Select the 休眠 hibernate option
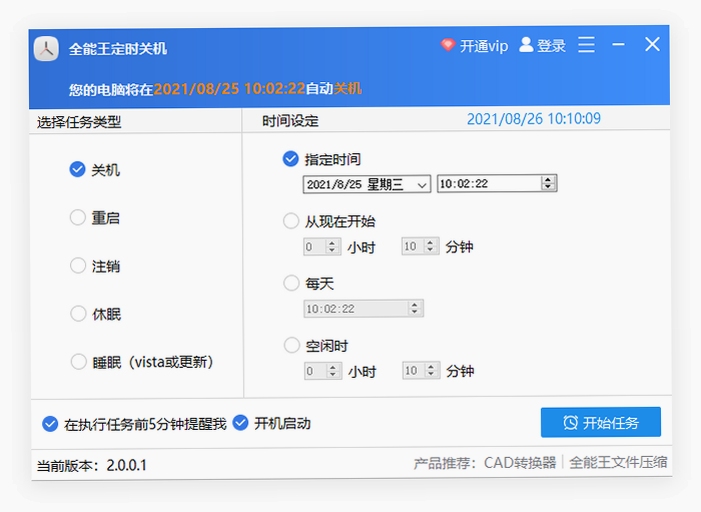701x512 pixels. pos(78,313)
